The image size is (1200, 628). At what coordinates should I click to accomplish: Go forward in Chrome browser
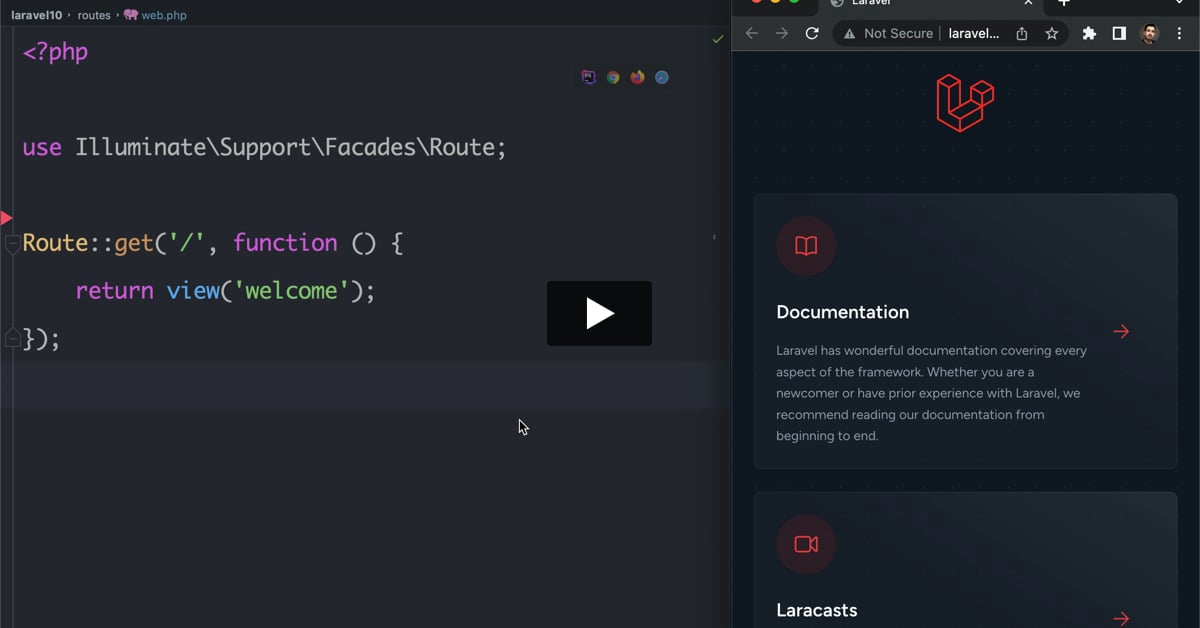[782, 33]
